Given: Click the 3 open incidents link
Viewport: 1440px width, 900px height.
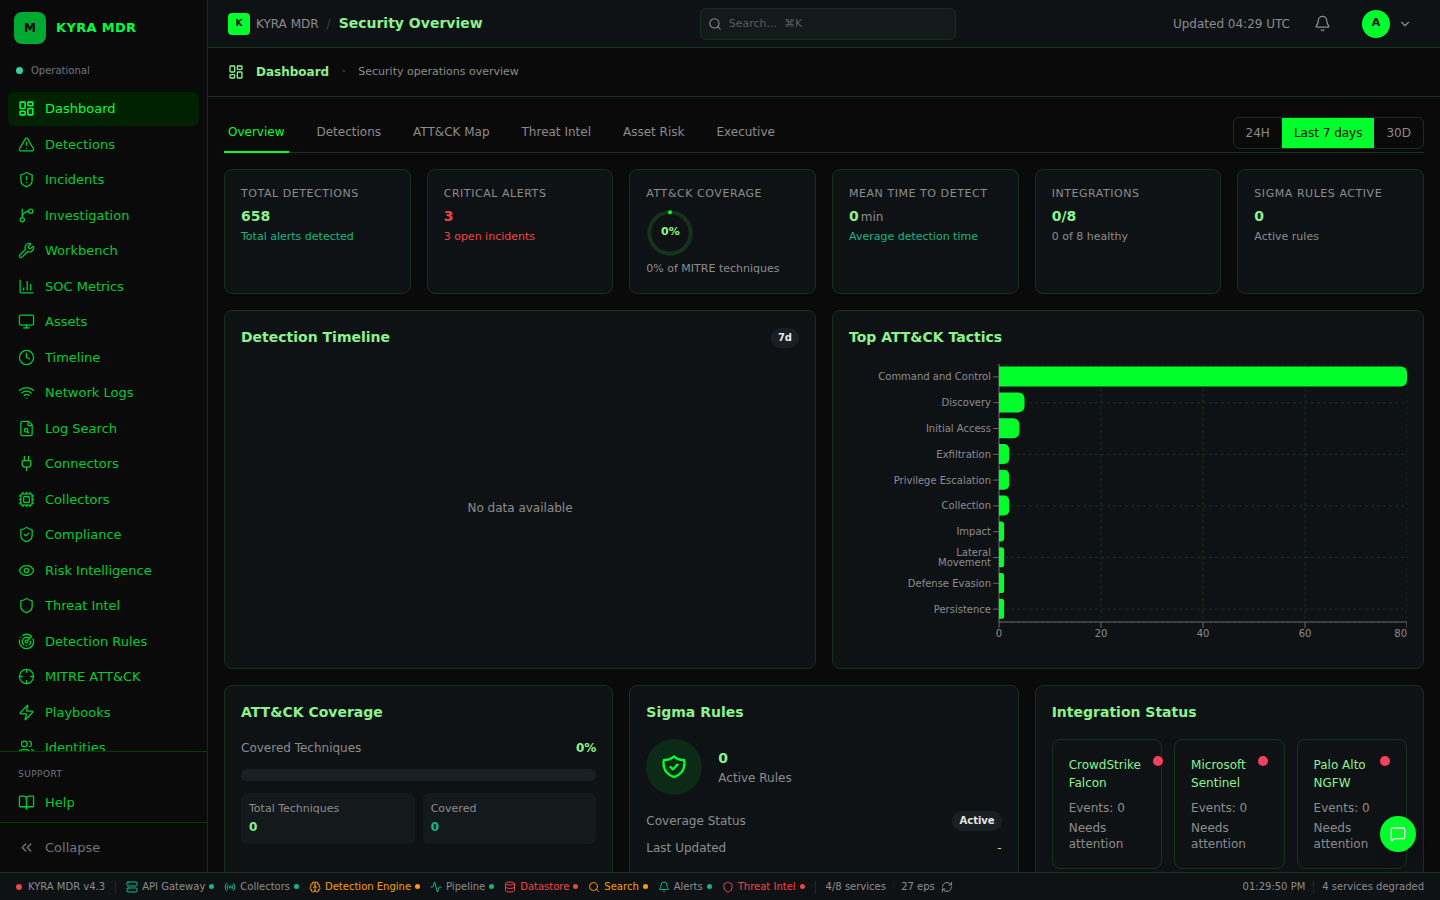Looking at the screenshot, I should [489, 235].
